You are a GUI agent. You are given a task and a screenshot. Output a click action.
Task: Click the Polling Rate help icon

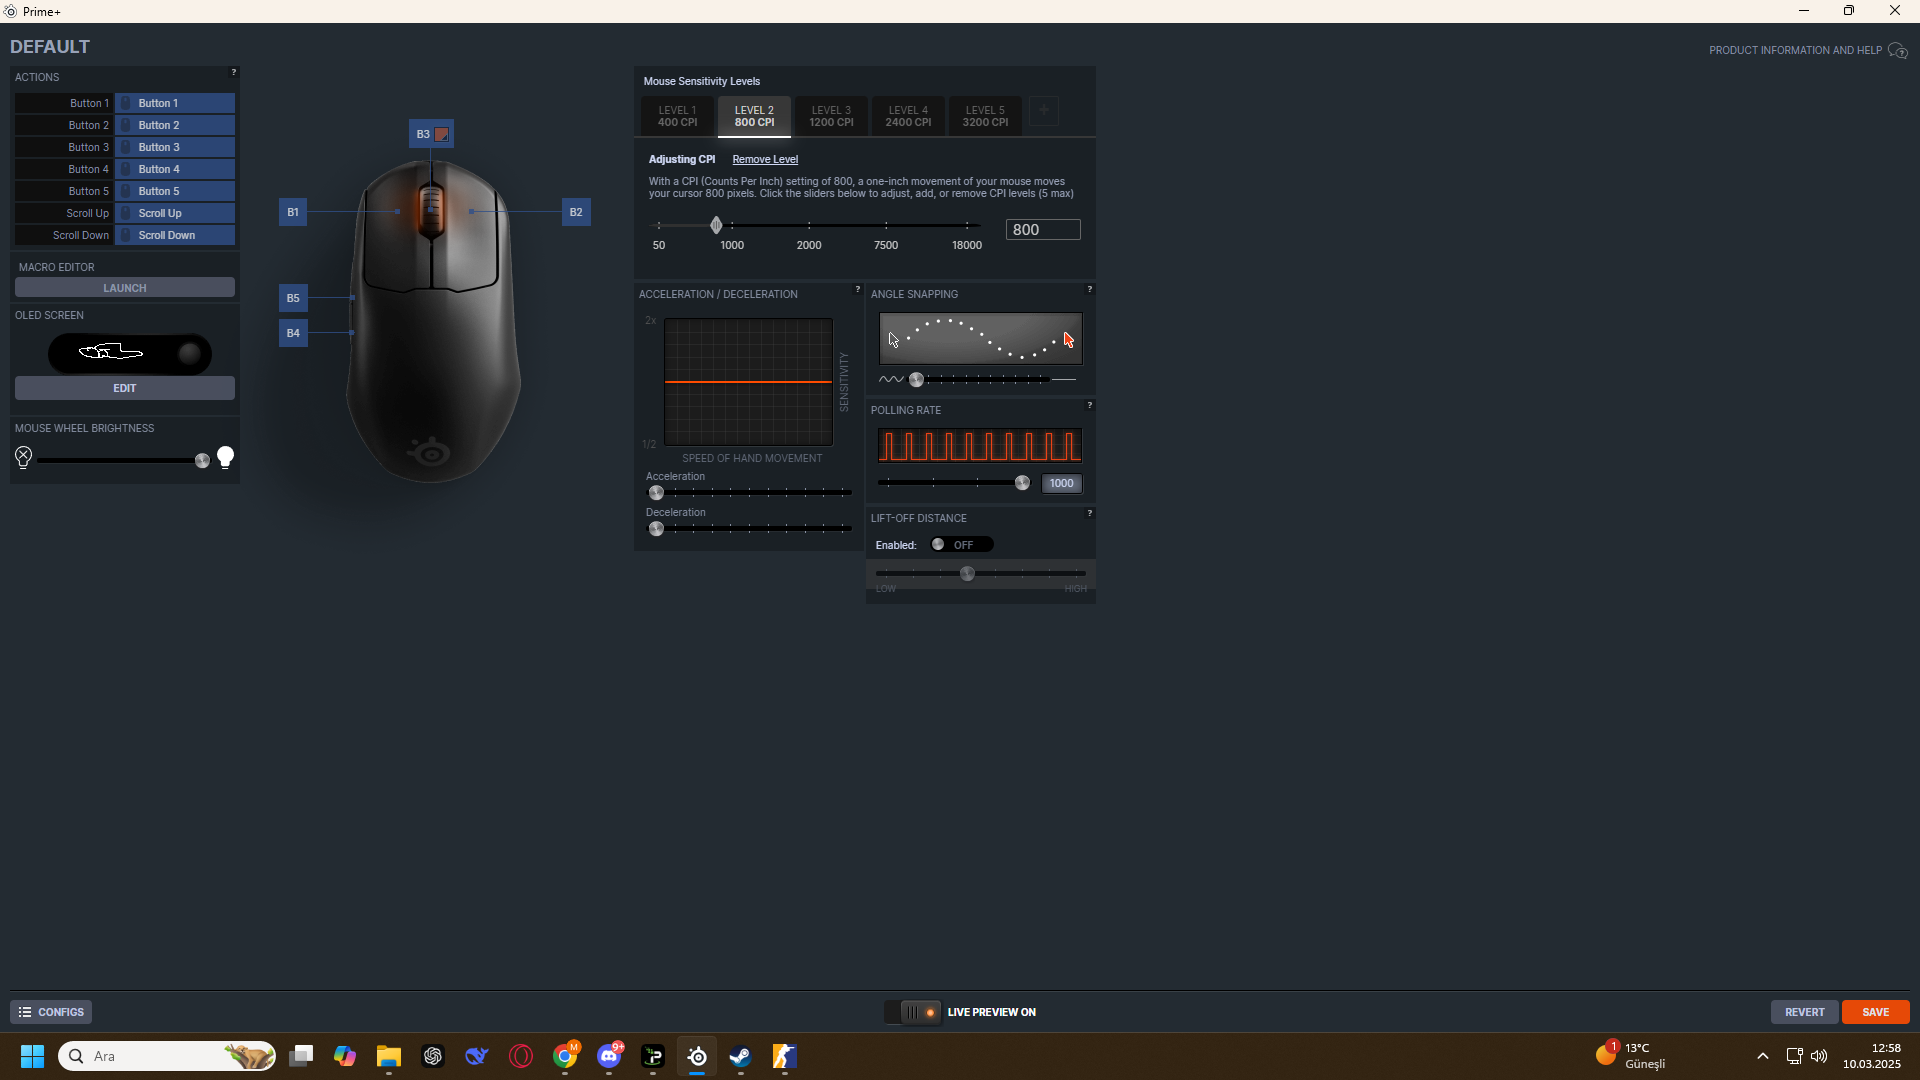pos(1089,406)
